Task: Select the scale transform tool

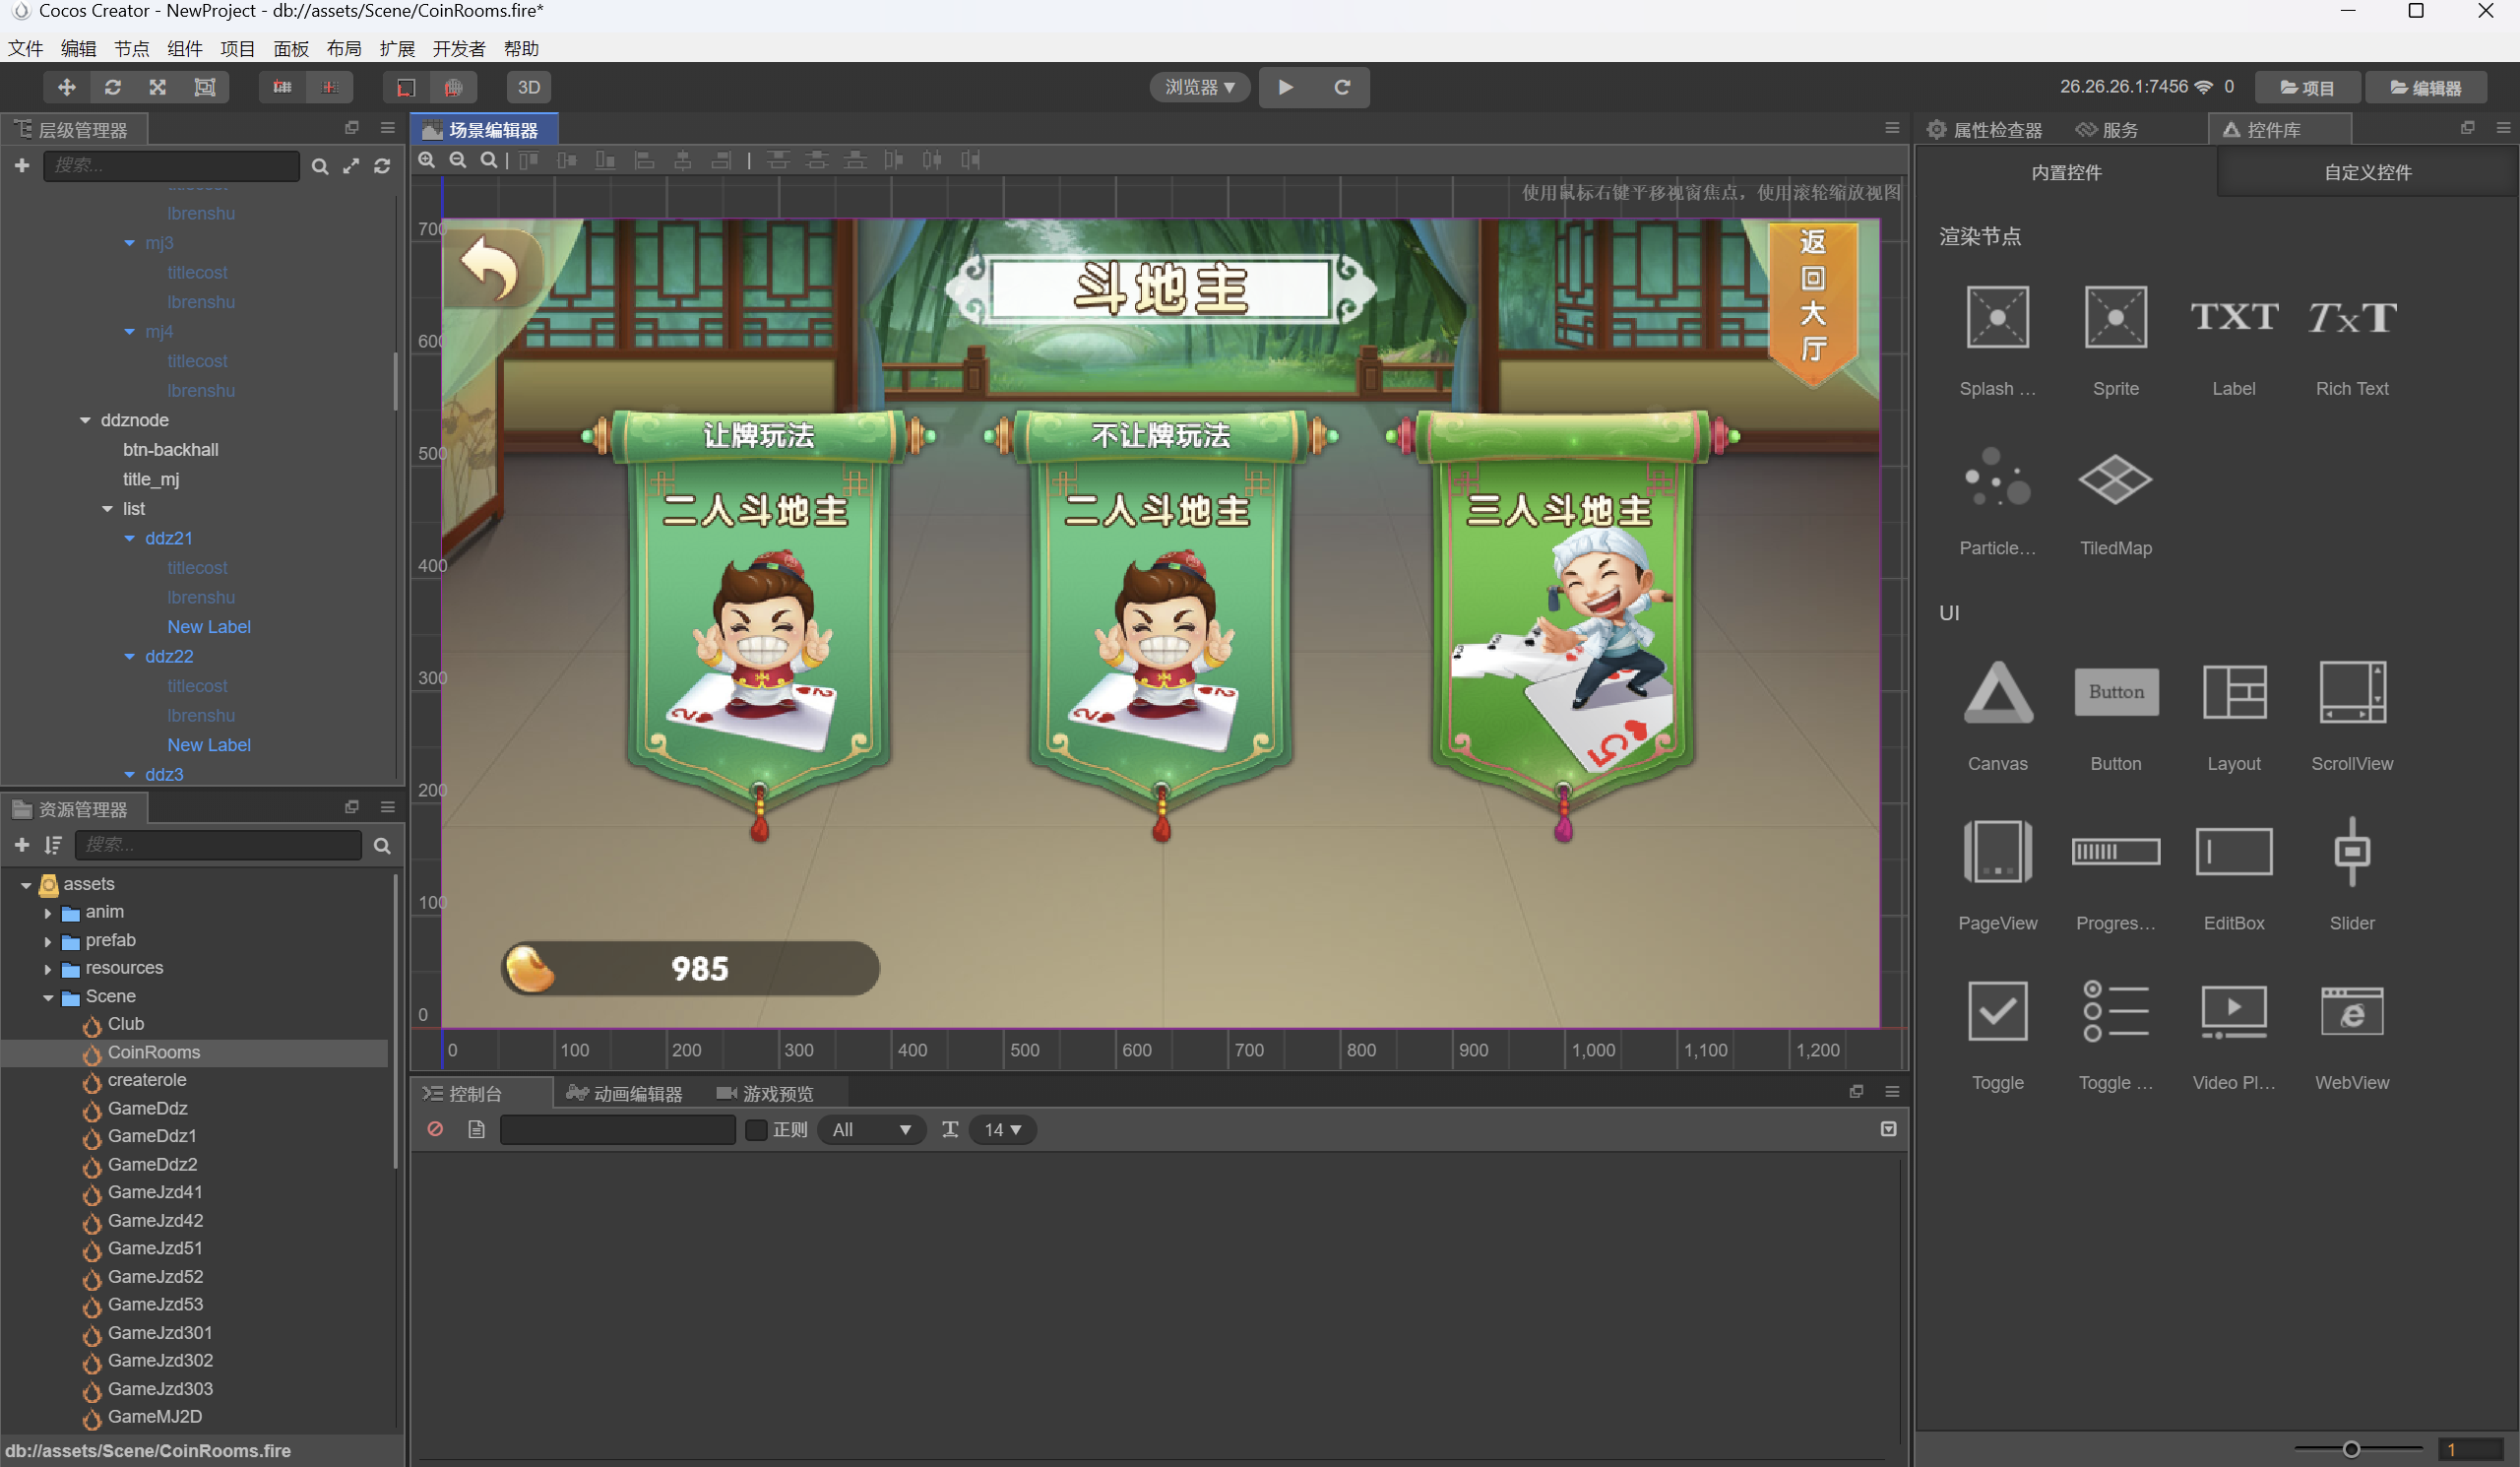Action: [158, 87]
